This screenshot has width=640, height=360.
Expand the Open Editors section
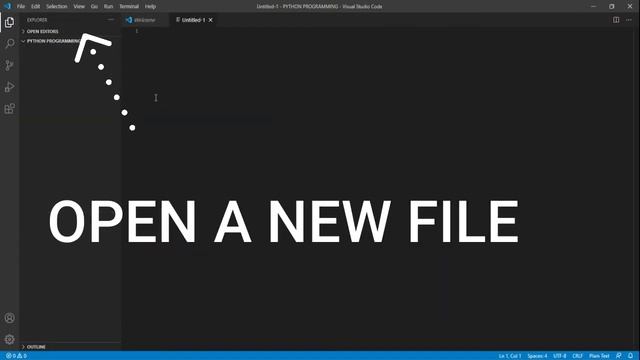pos(42,31)
